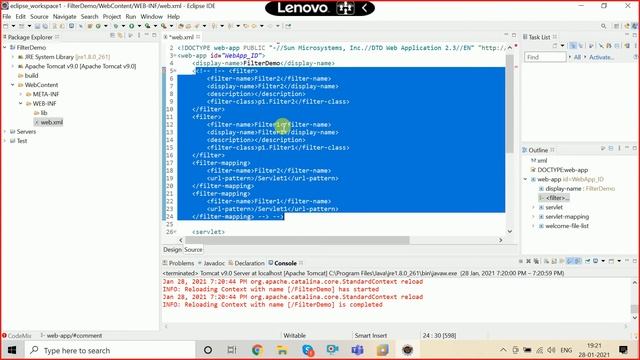Image resolution: width=640 pixels, height=360 pixels.
Task: Collapse the WebContent folder
Action: [x=13, y=85]
